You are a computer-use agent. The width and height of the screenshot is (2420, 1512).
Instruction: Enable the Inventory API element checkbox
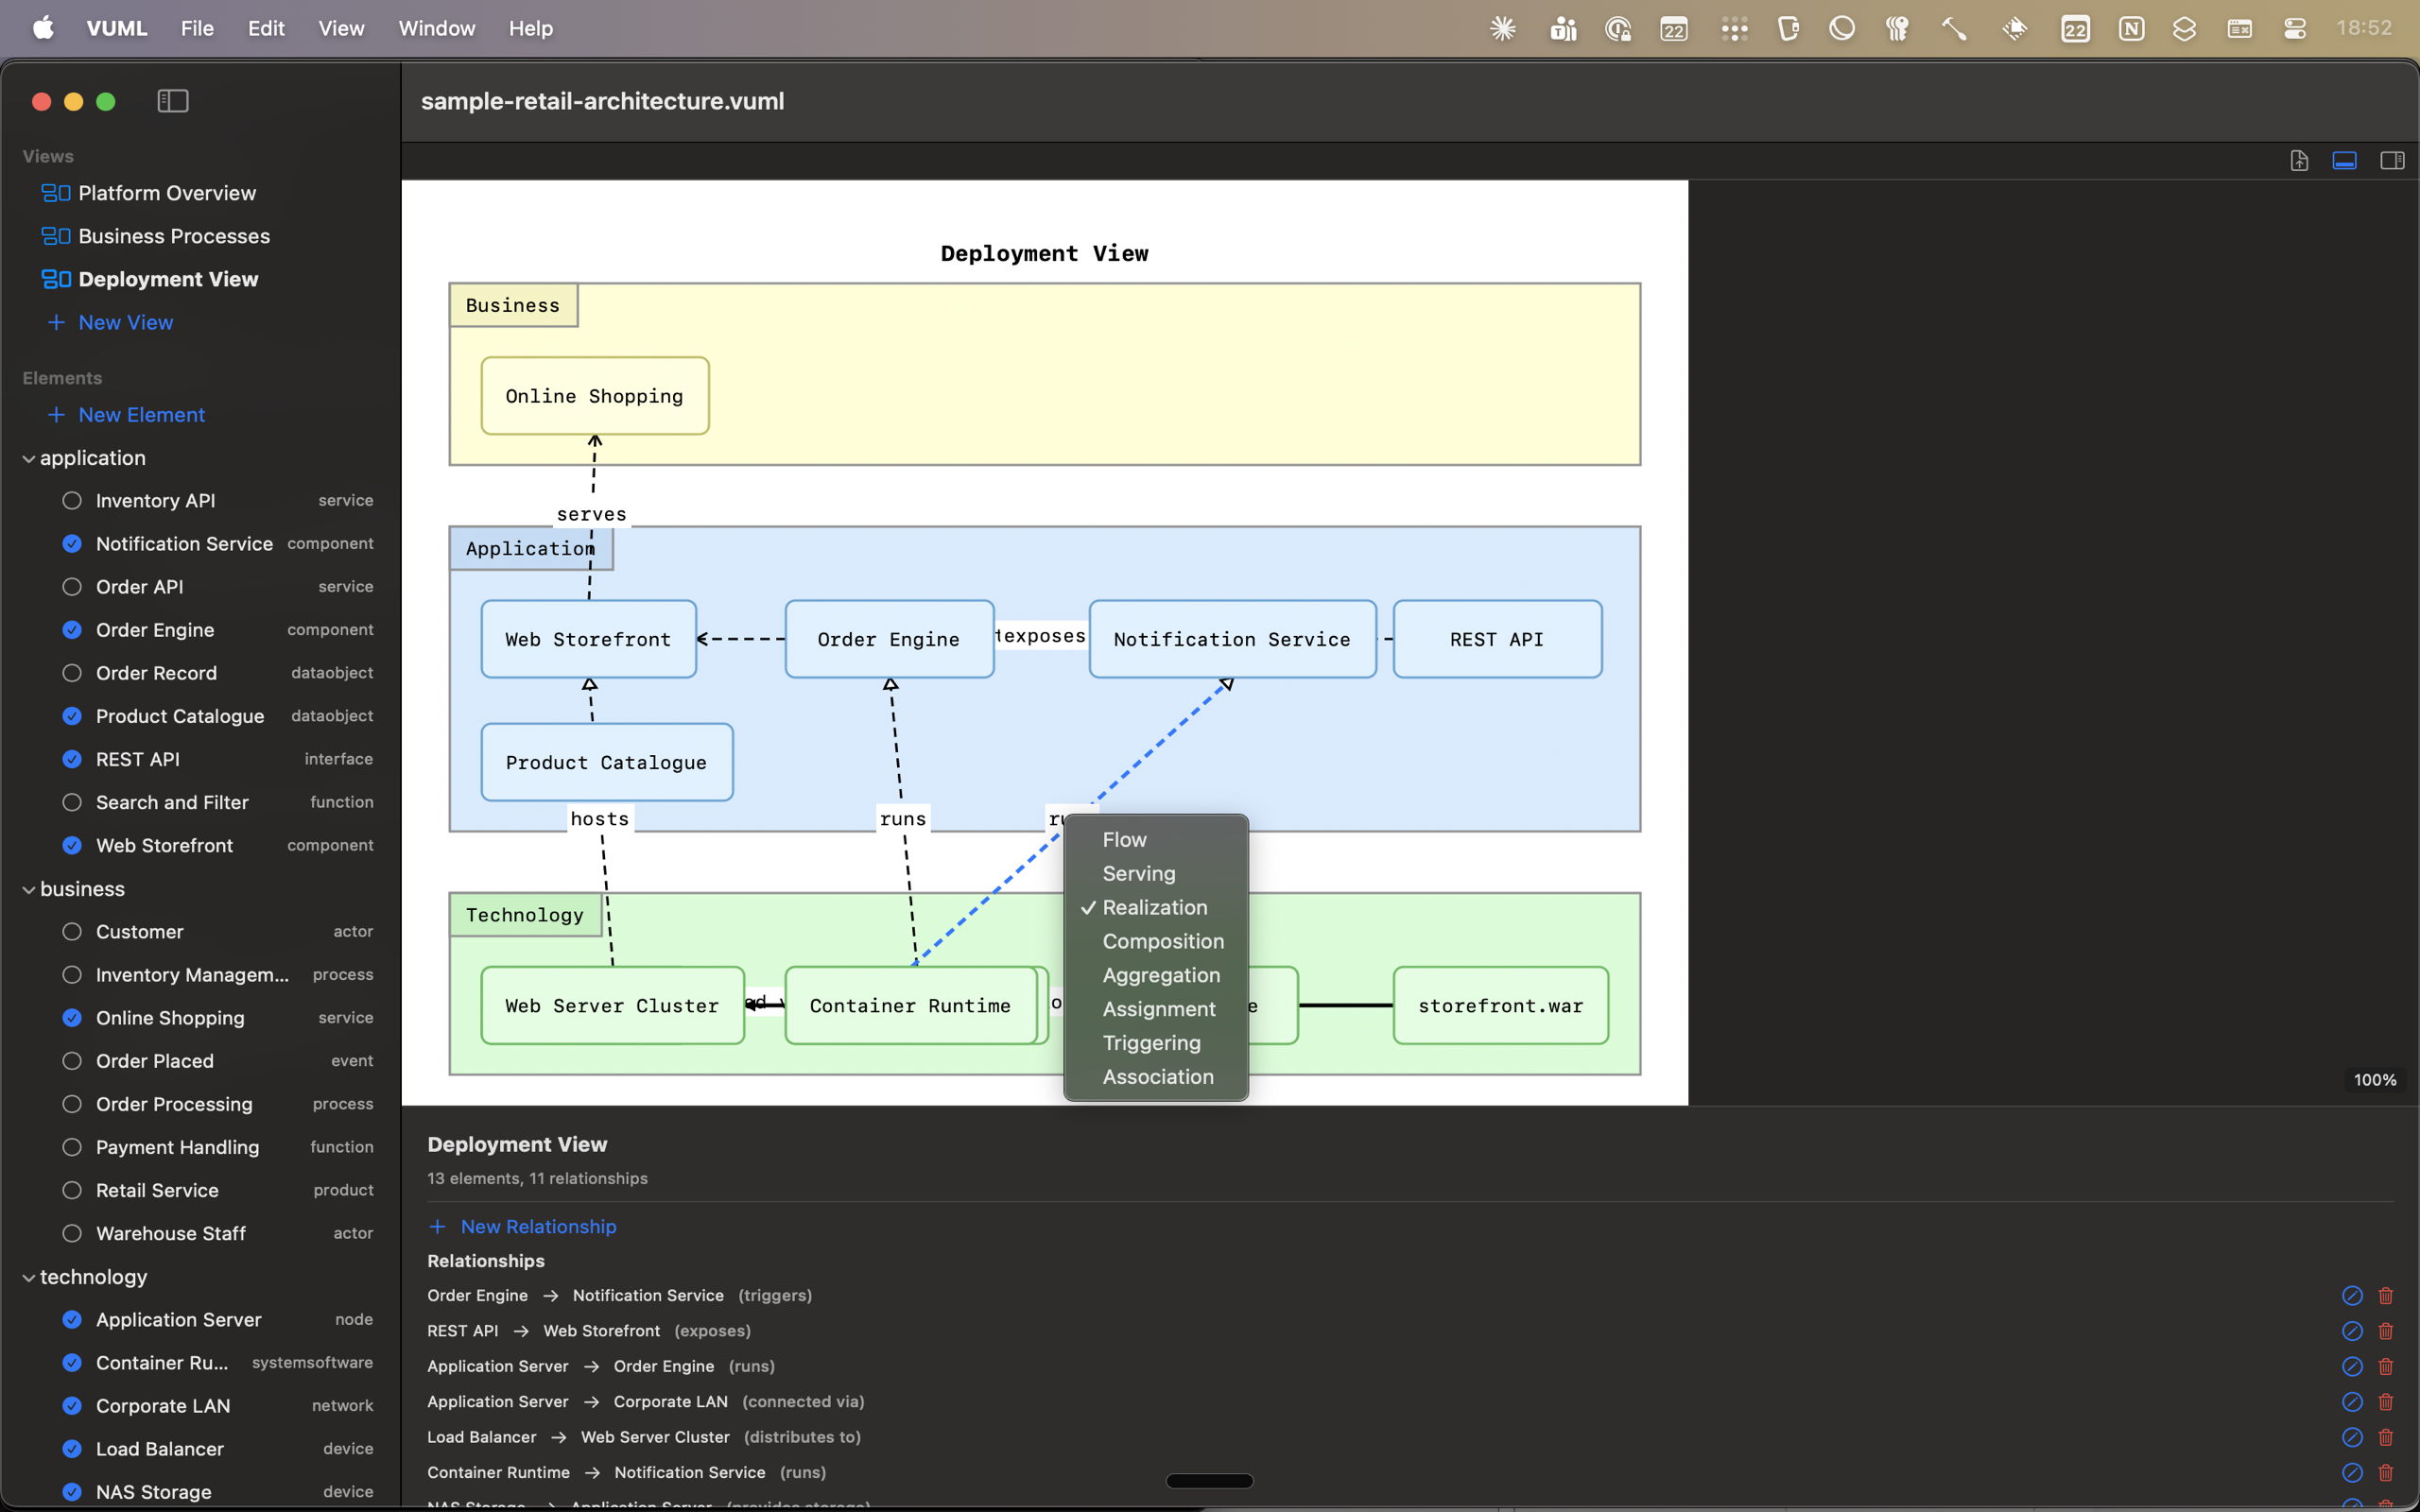71,500
